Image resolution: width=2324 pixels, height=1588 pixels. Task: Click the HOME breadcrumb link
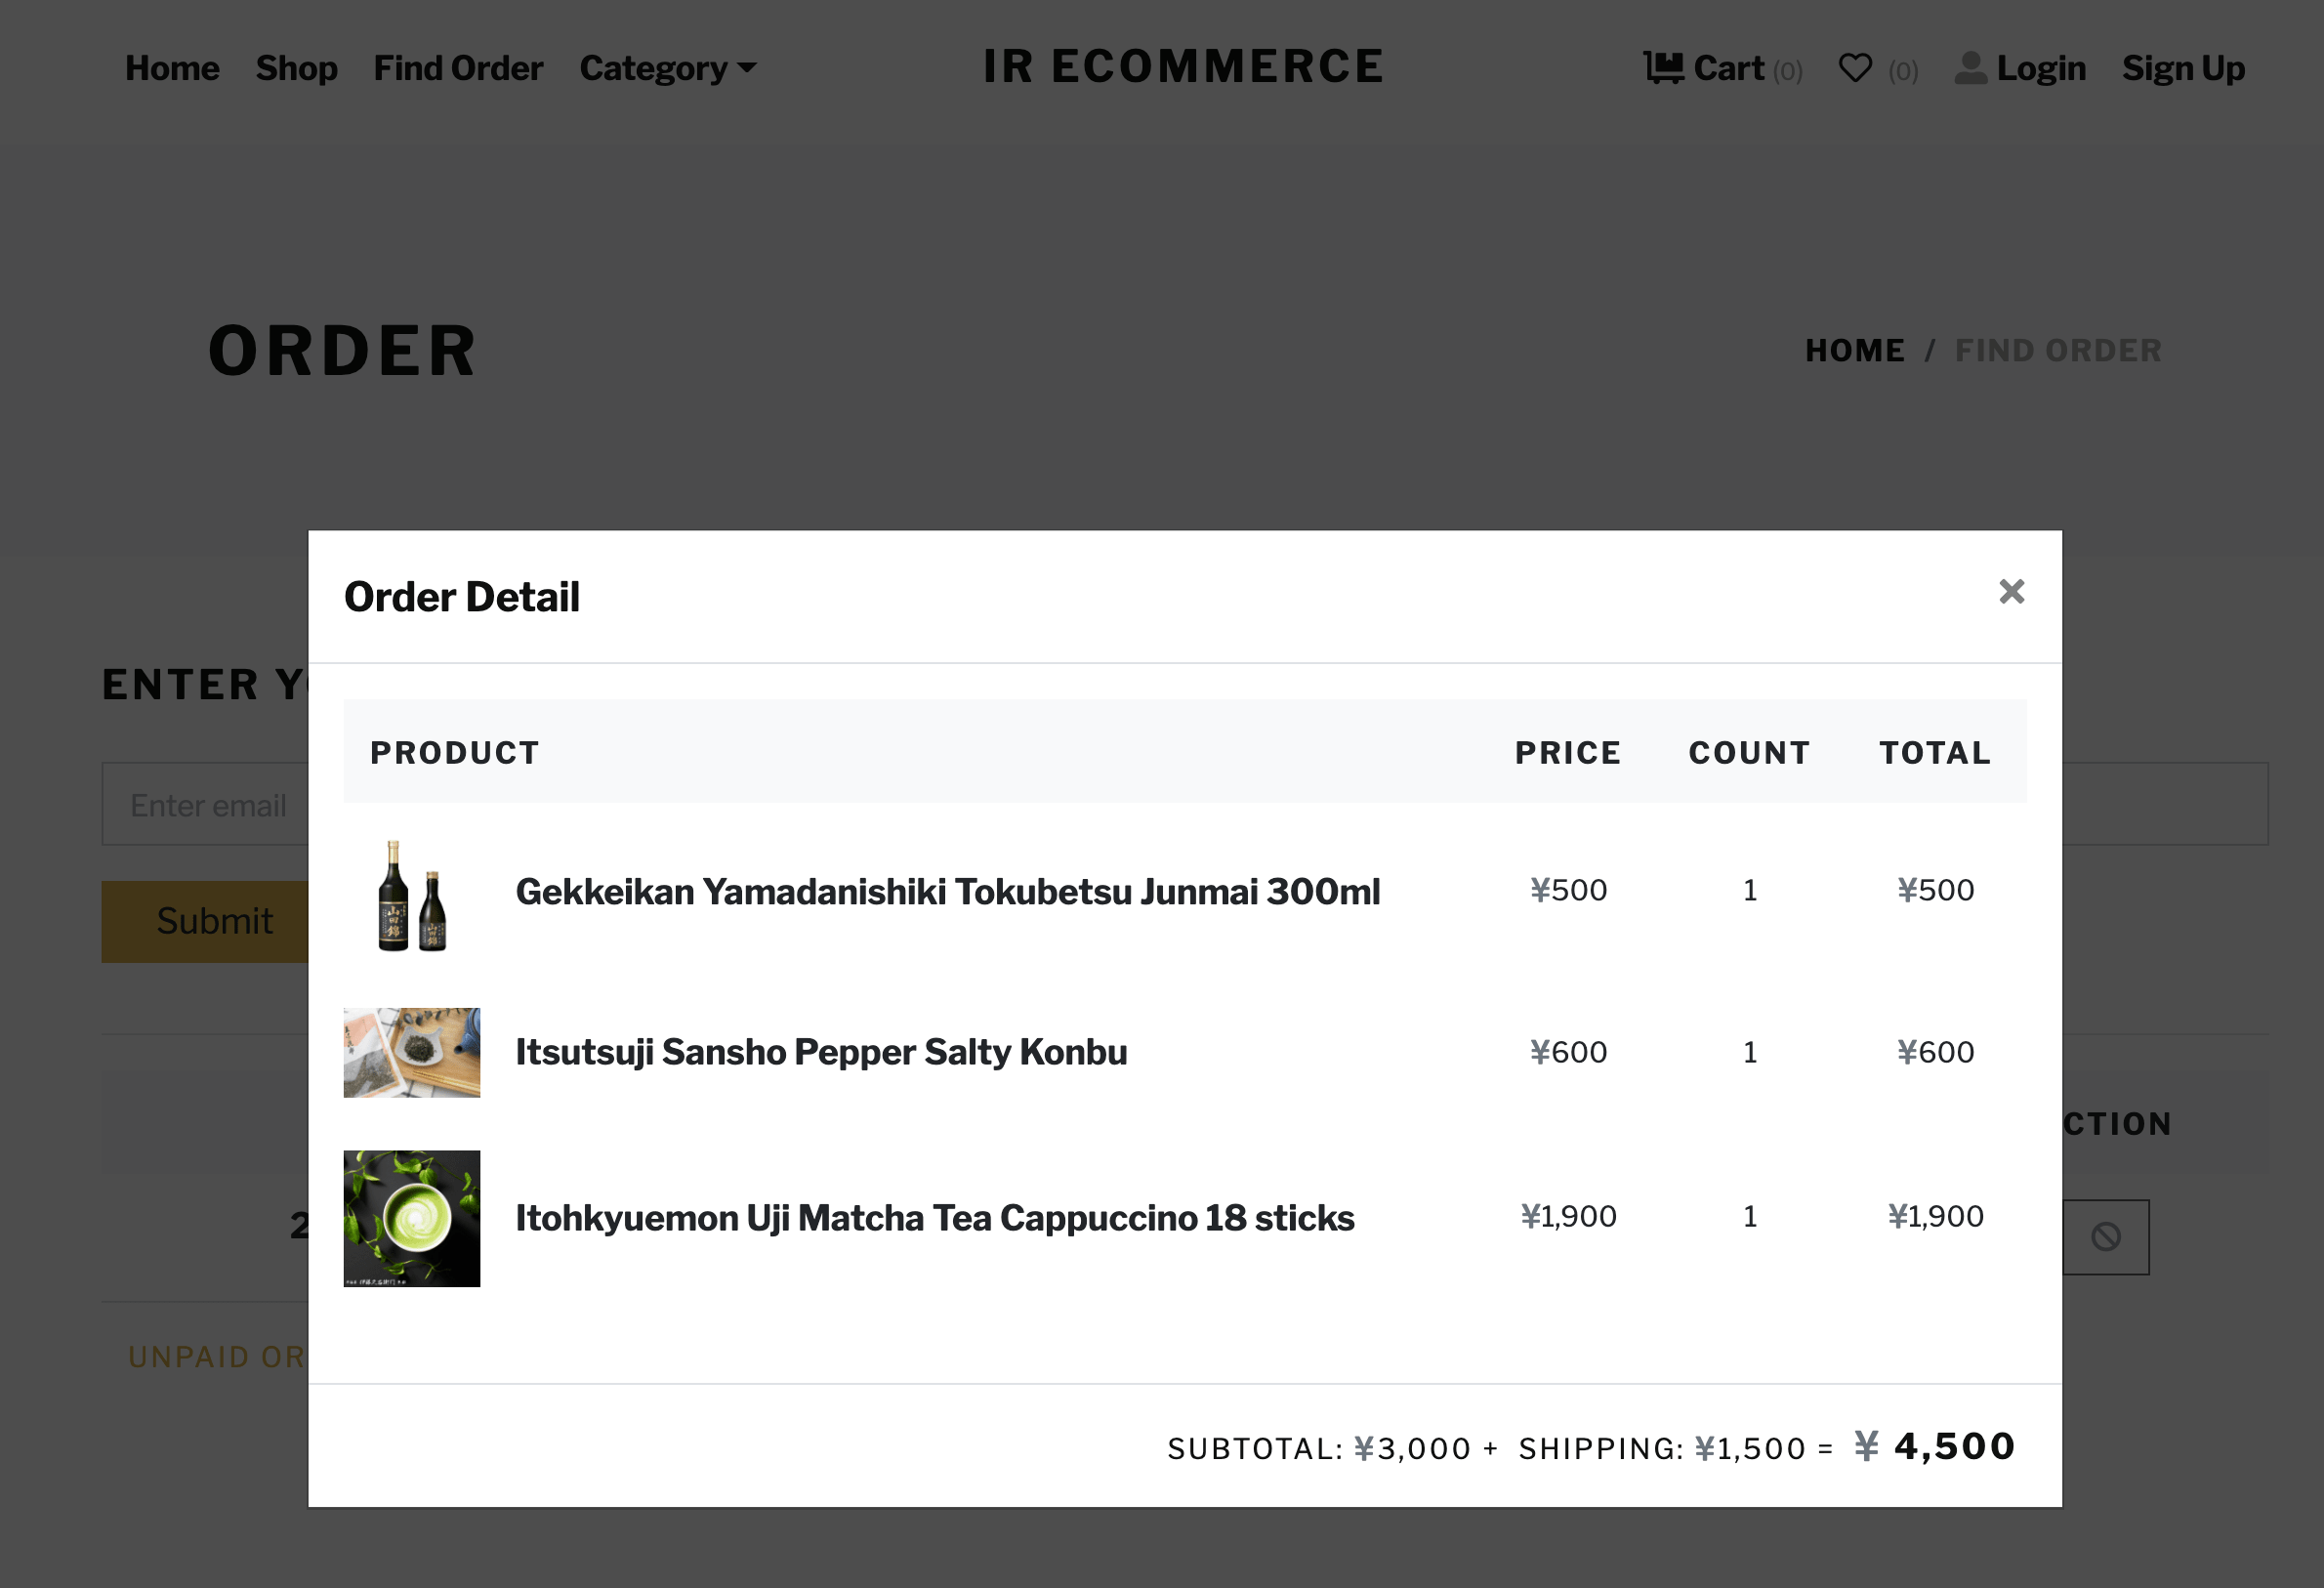pos(1854,351)
